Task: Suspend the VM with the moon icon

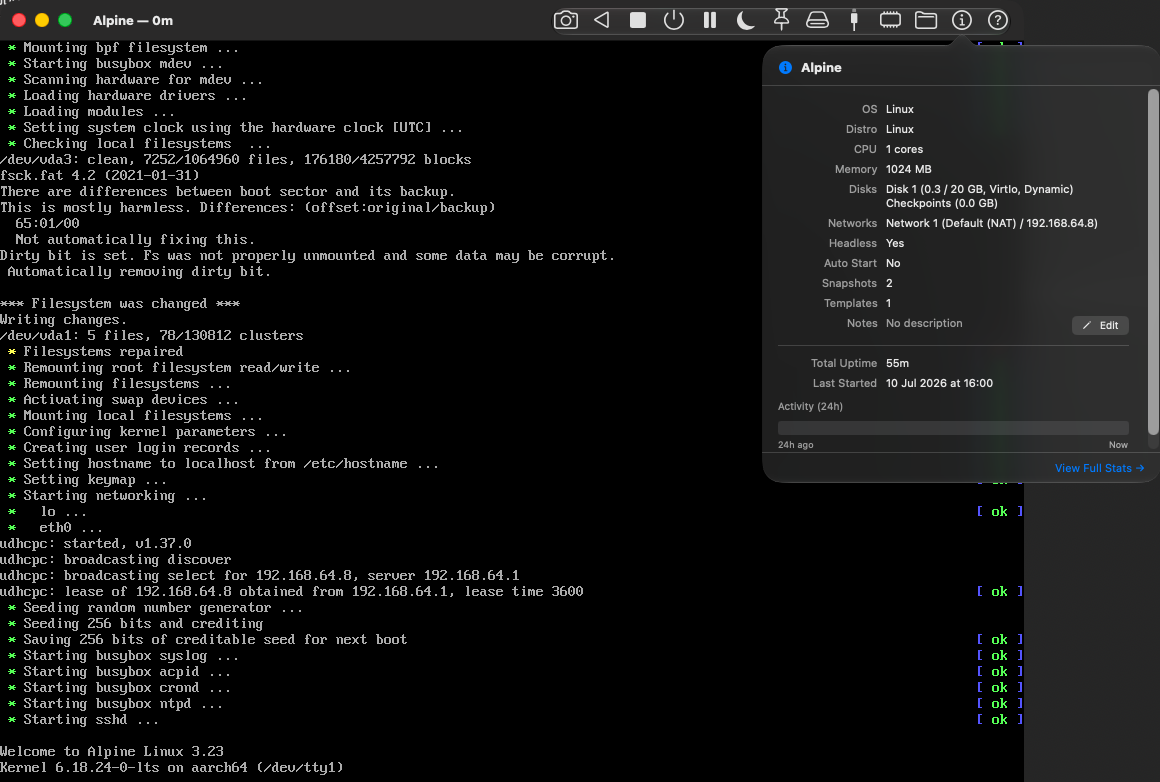Action: 746,20
